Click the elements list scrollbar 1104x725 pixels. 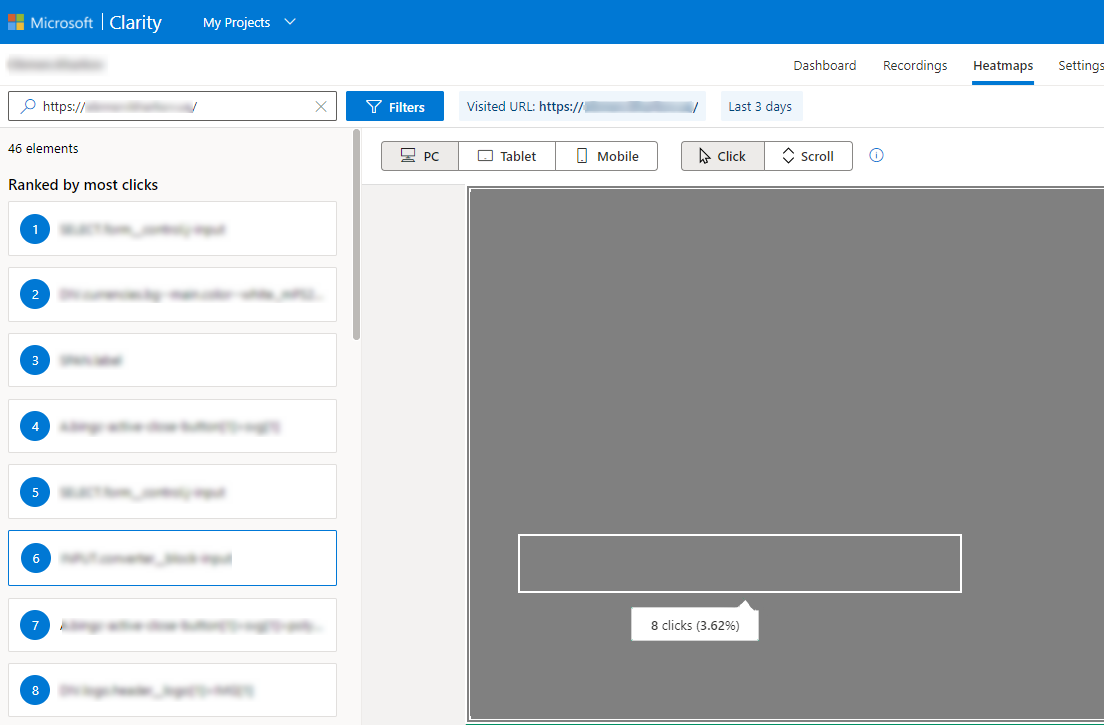[356, 234]
